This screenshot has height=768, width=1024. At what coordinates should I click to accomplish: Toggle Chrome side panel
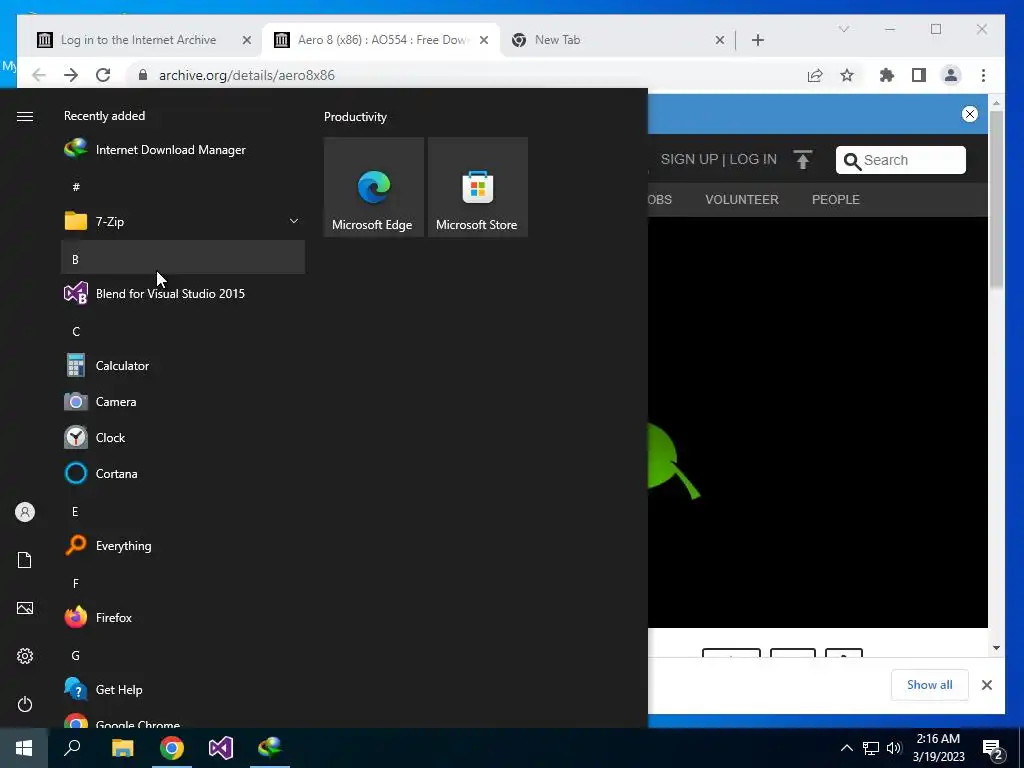919,75
